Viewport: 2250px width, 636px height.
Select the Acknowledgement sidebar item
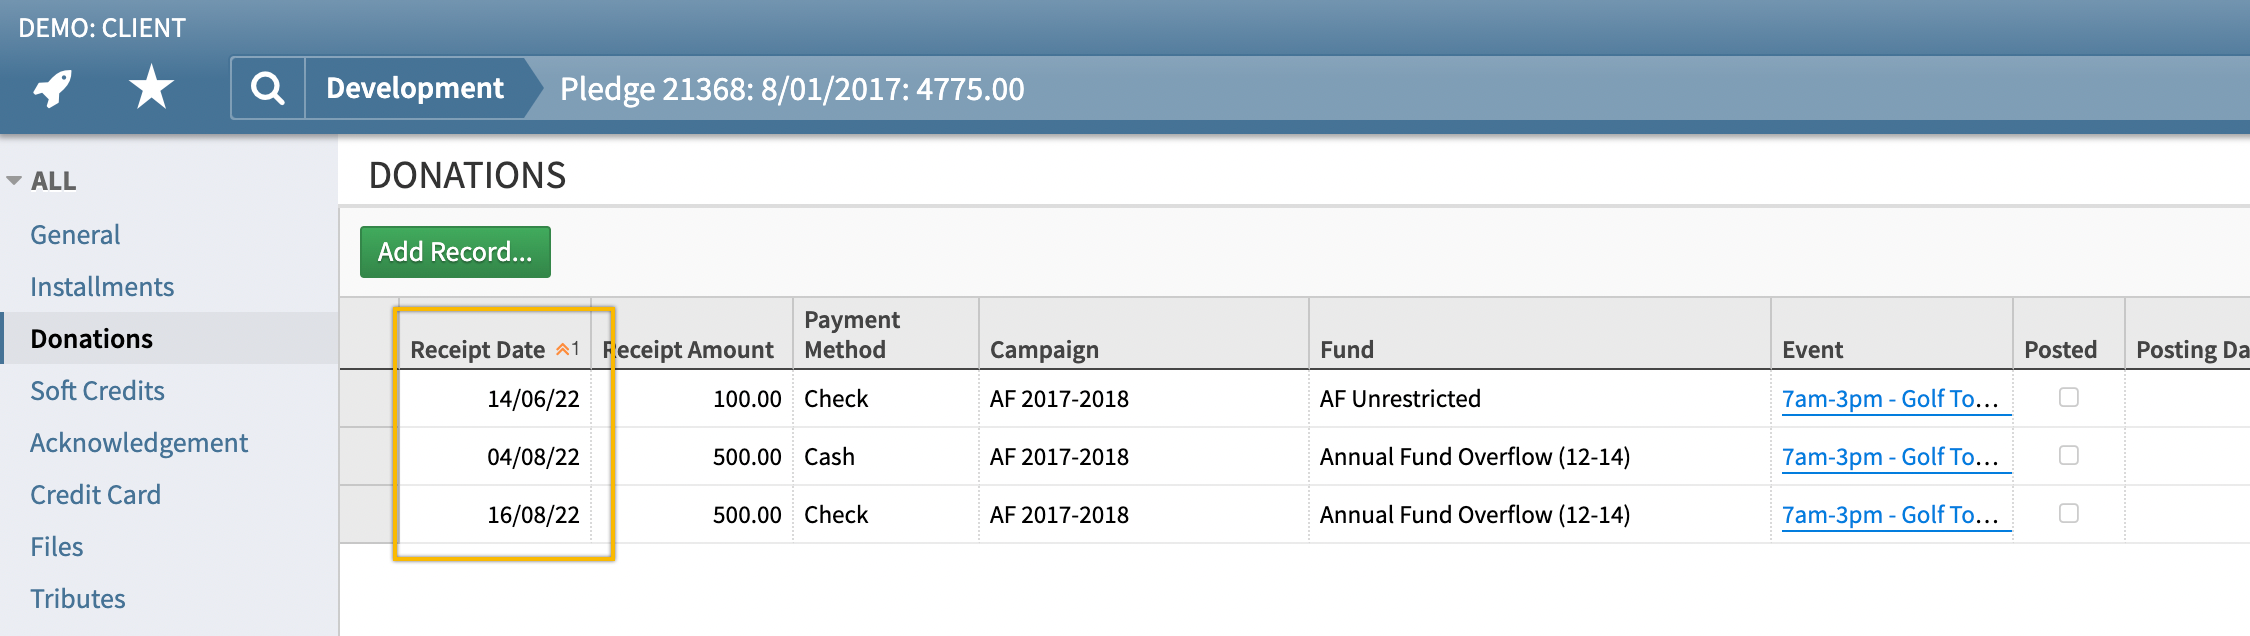point(139,443)
